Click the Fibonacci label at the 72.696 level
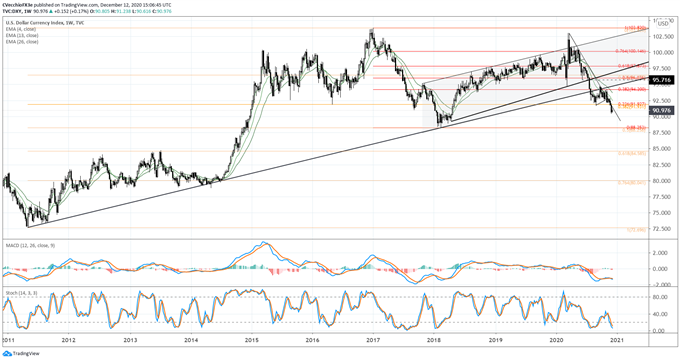Image resolution: width=680 pixels, height=360 pixels. (x=636, y=230)
